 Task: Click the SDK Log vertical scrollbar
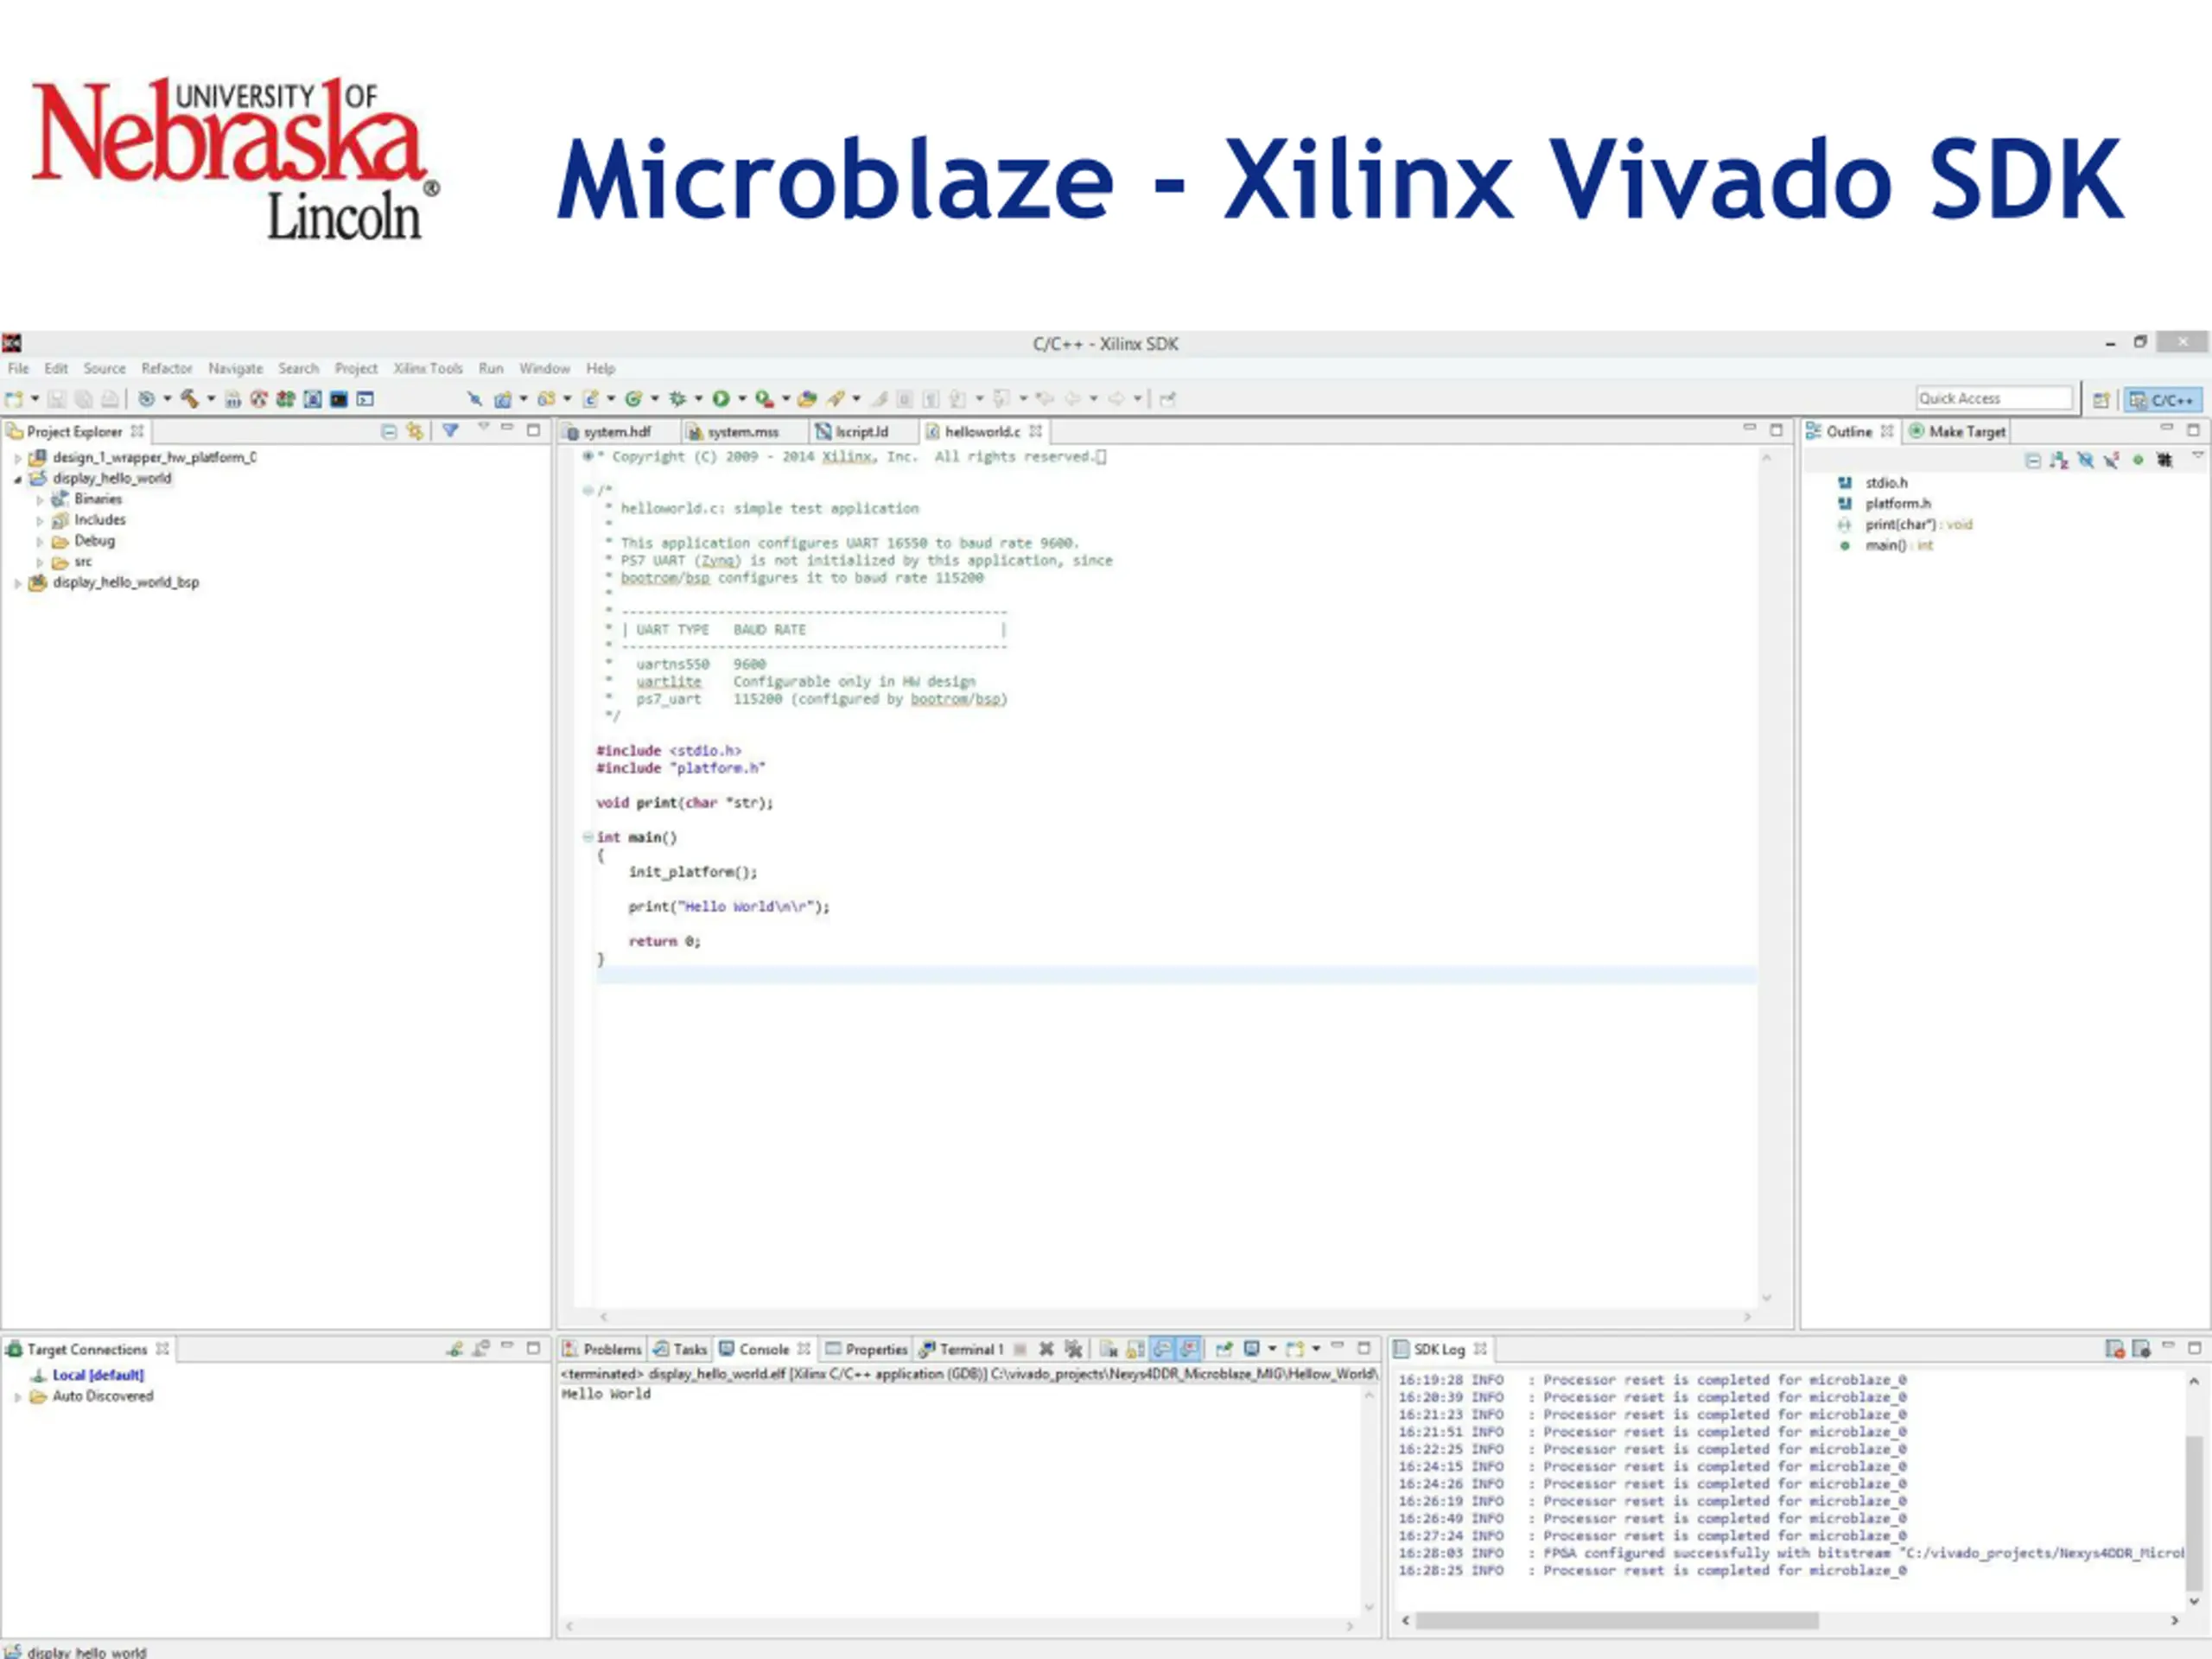(x=2194, y=1513)
